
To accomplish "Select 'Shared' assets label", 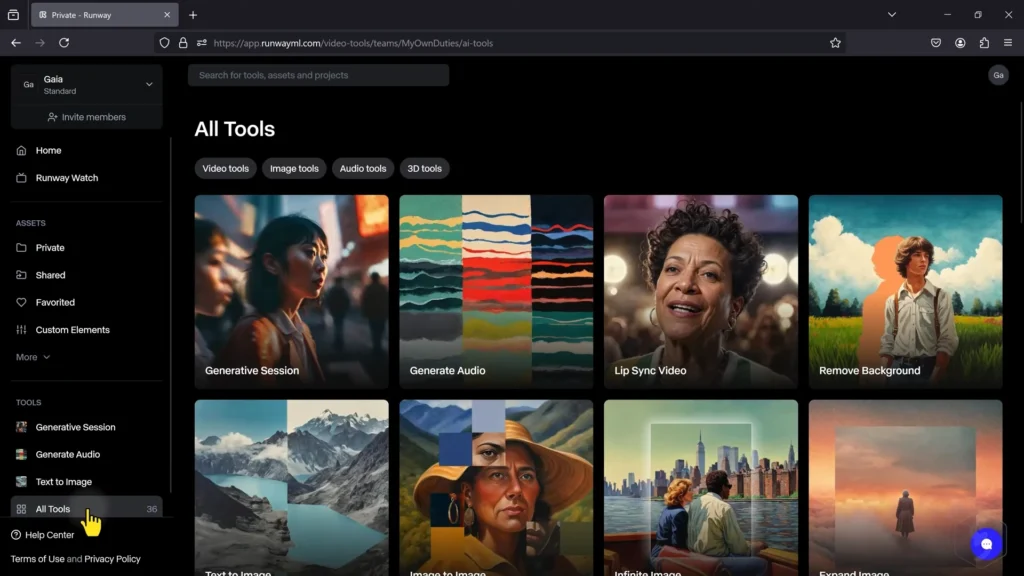I will point(50,275).
